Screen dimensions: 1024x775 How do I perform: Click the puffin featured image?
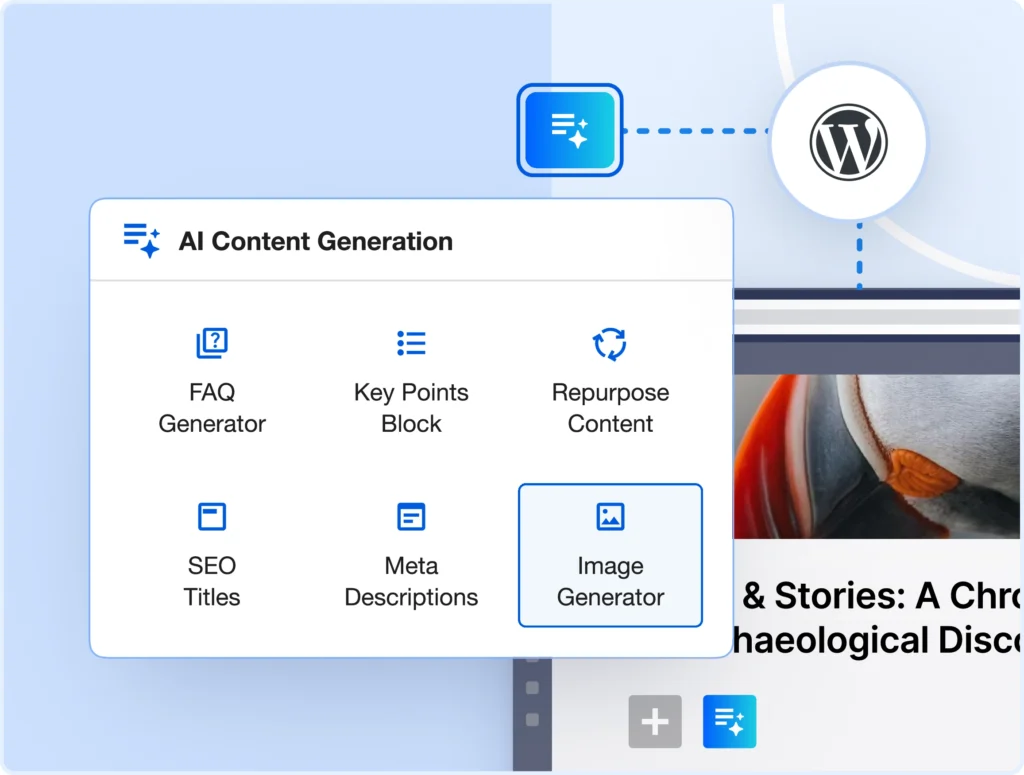[x=878, y=456]
